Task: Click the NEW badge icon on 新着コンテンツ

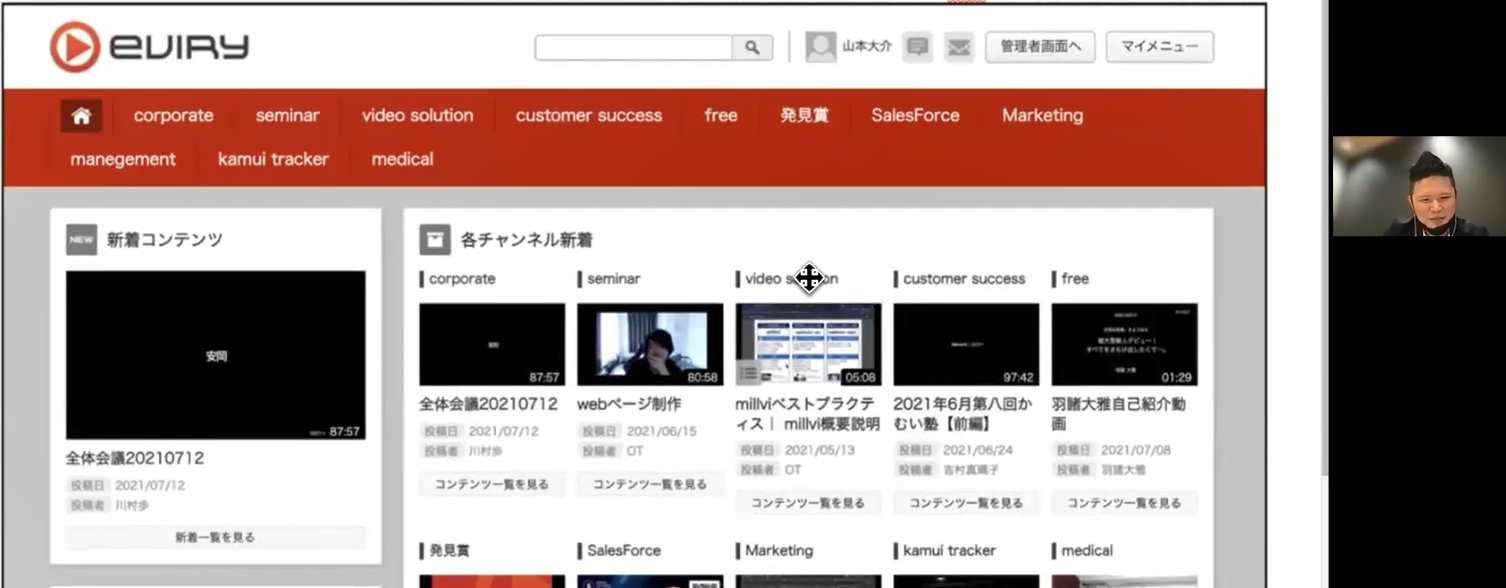Action: coord(81,239)
